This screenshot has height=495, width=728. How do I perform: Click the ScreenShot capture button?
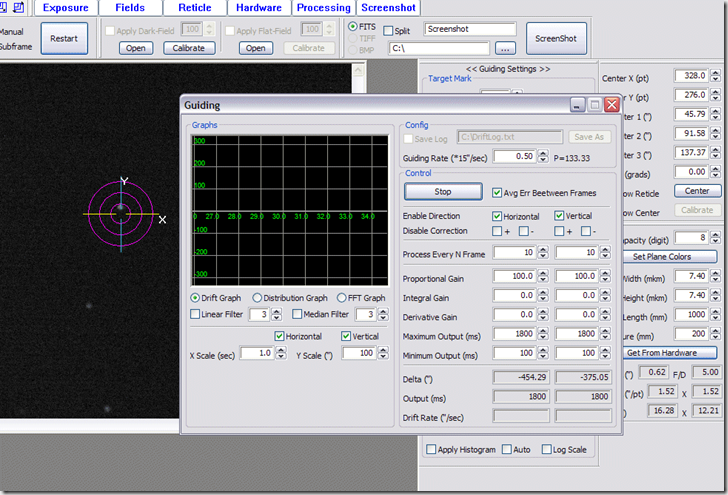(x=556, y=38)
